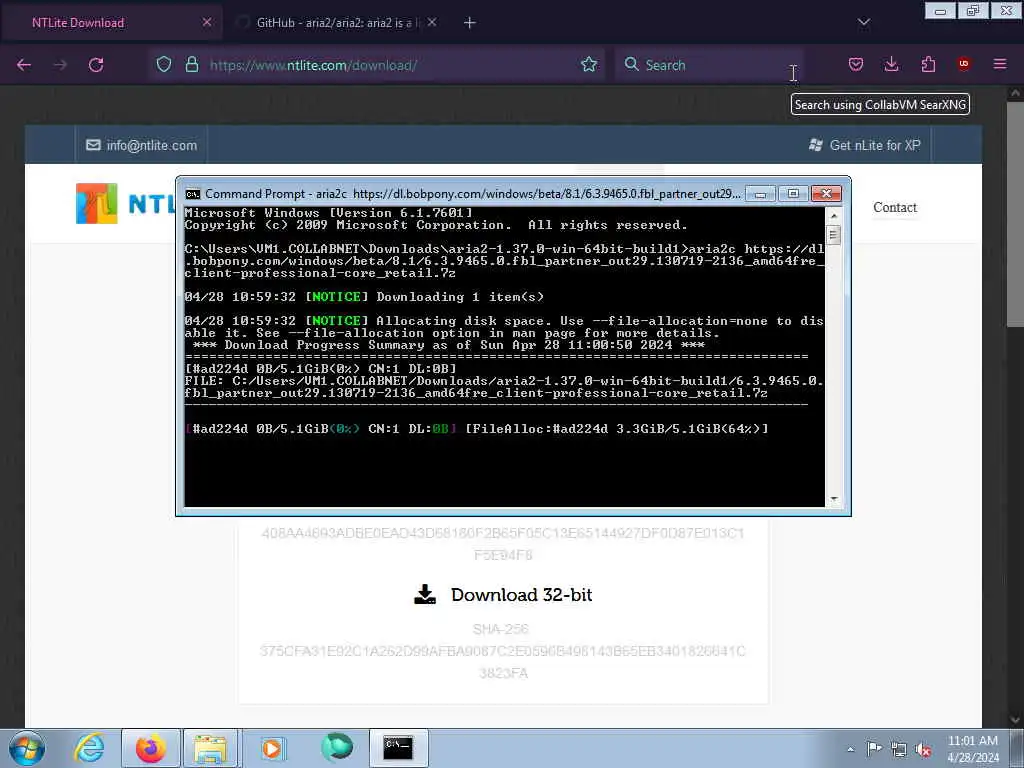
Task: Switch to GitHub aria2 tab
Action: (x=333, y=23)
